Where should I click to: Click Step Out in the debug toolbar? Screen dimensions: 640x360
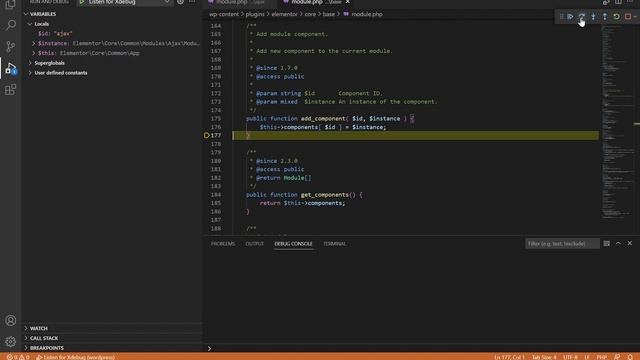tap(604, 17)
